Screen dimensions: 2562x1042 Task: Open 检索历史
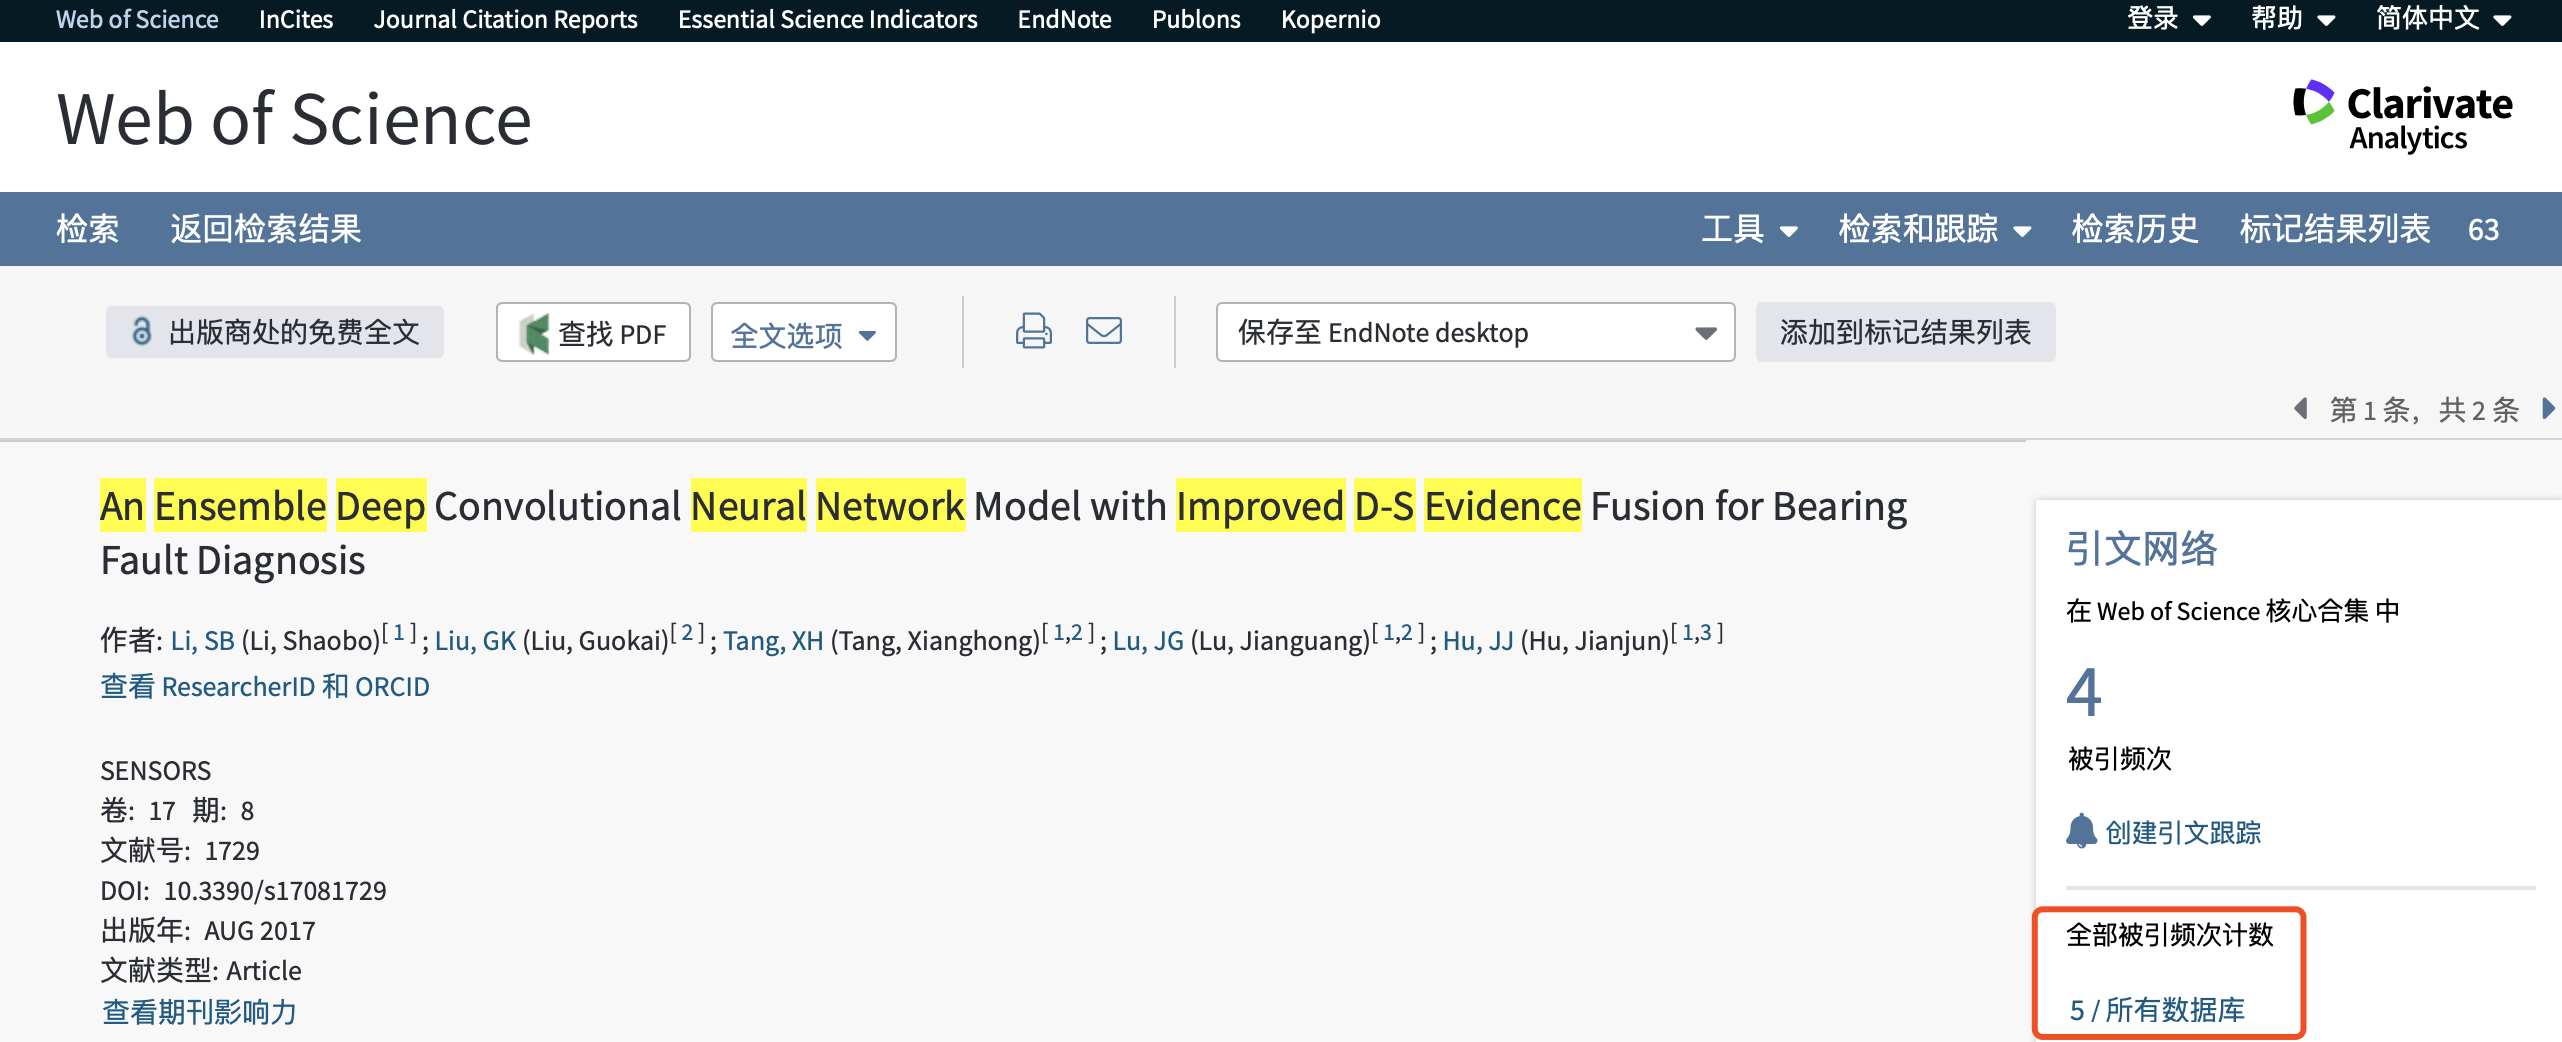tap(2135, 229)
